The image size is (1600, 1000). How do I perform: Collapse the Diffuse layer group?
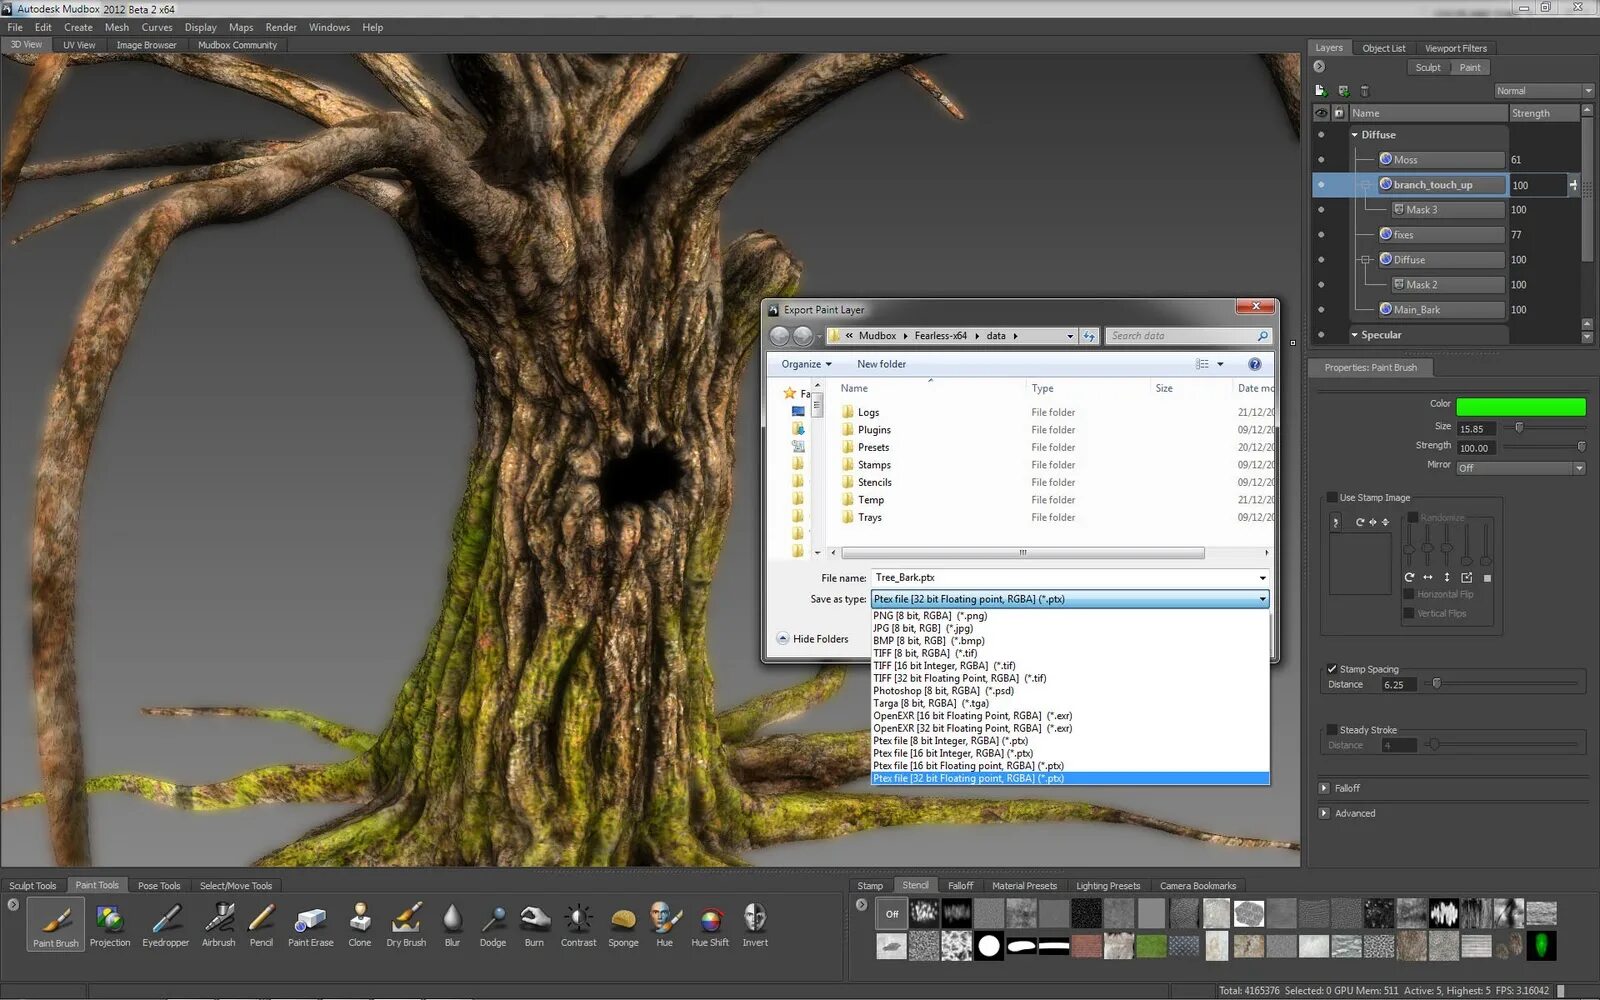1355,135
